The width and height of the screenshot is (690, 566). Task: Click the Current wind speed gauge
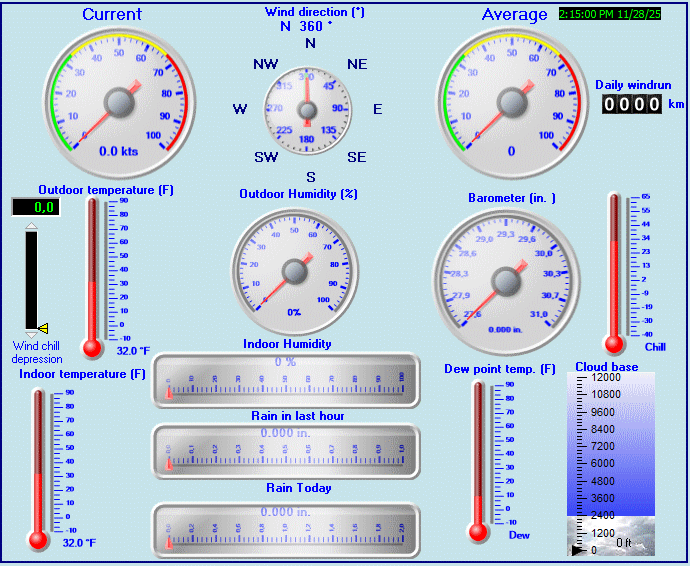click(x=119, y=101)
